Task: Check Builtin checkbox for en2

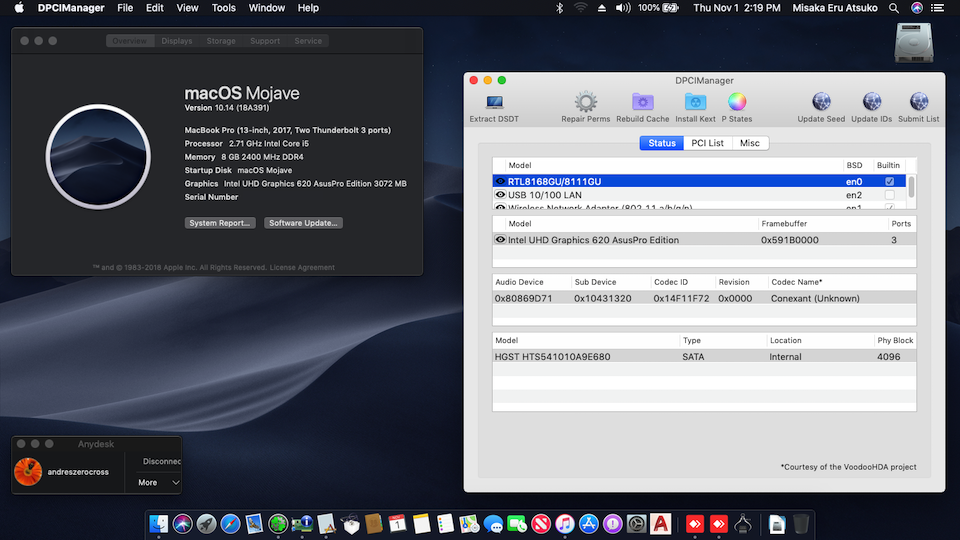Action: point(890,195)
